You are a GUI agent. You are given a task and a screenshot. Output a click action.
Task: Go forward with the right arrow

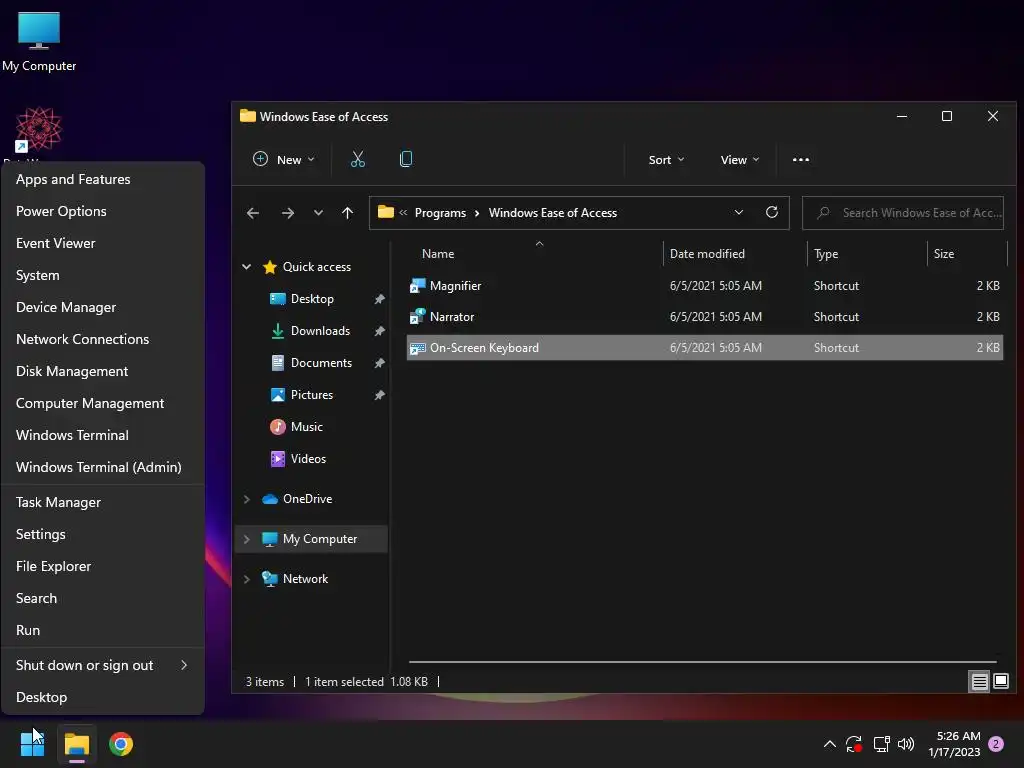pos(287,213)
